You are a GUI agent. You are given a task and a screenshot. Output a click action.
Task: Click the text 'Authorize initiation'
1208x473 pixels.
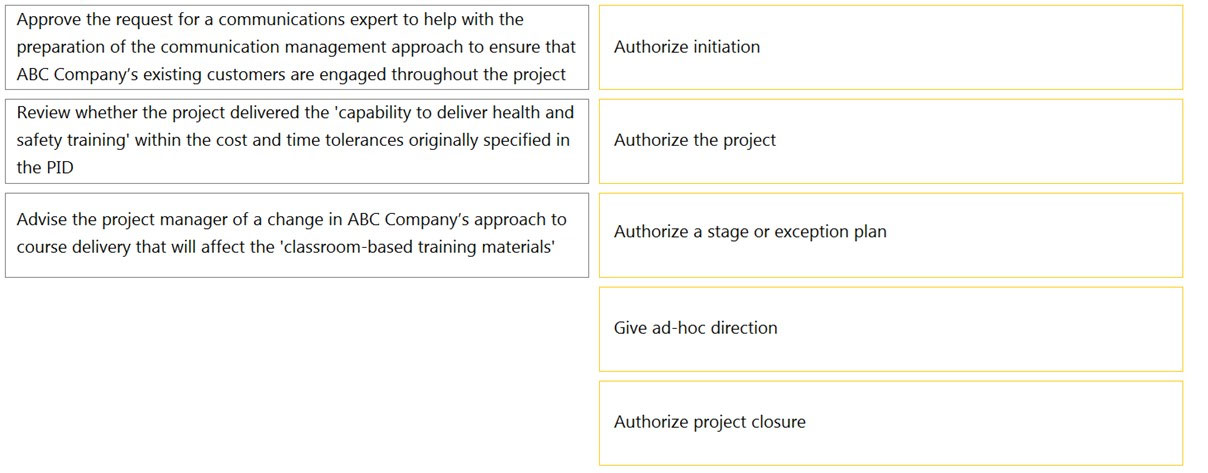[687, 47]
